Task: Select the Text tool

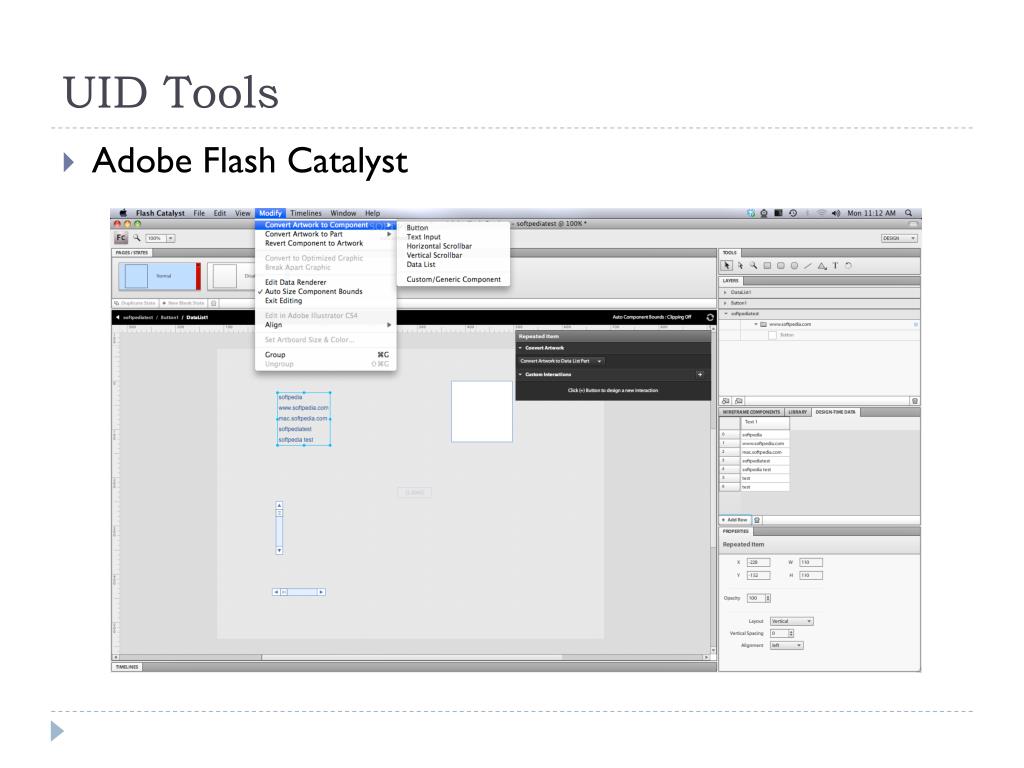Action: (835, 266)
